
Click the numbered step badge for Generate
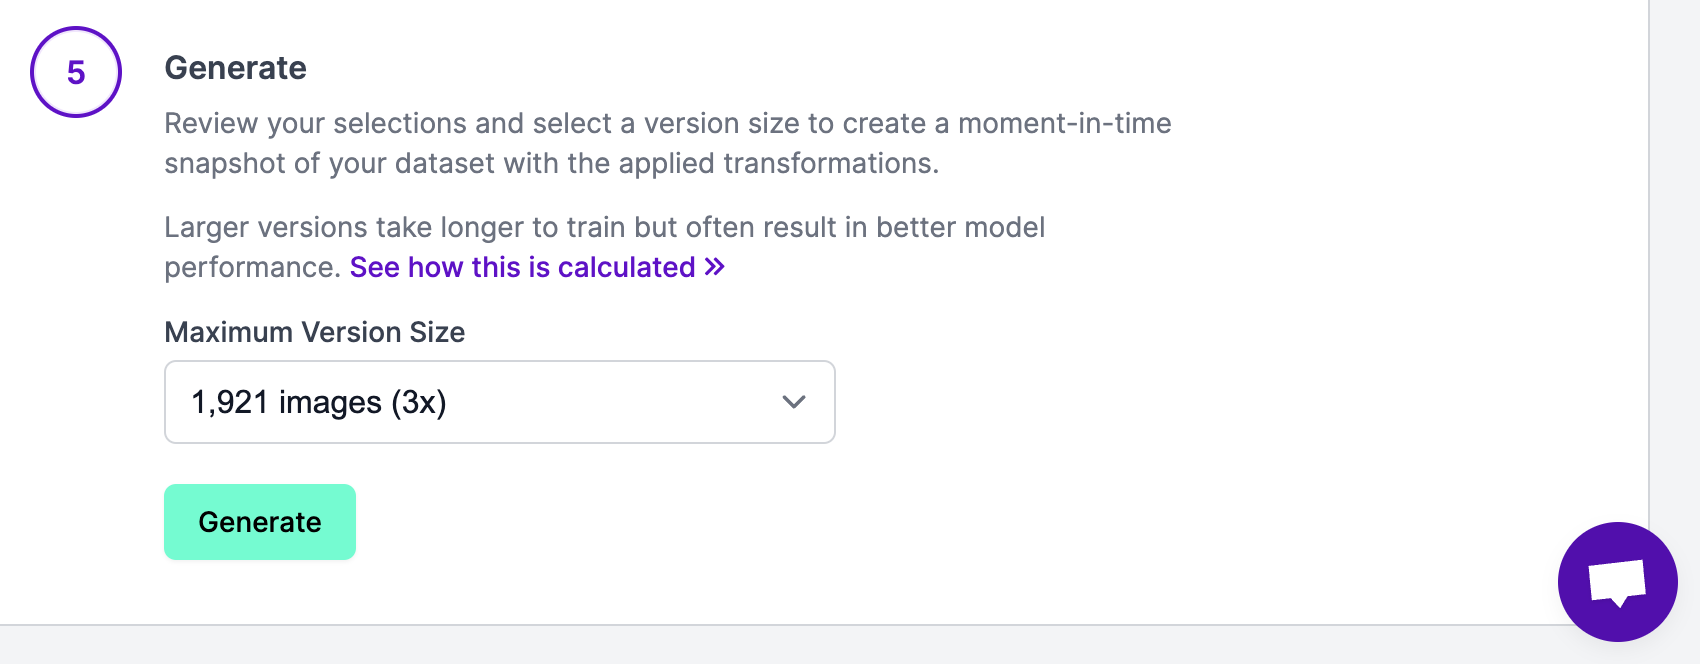coord(76,71)
